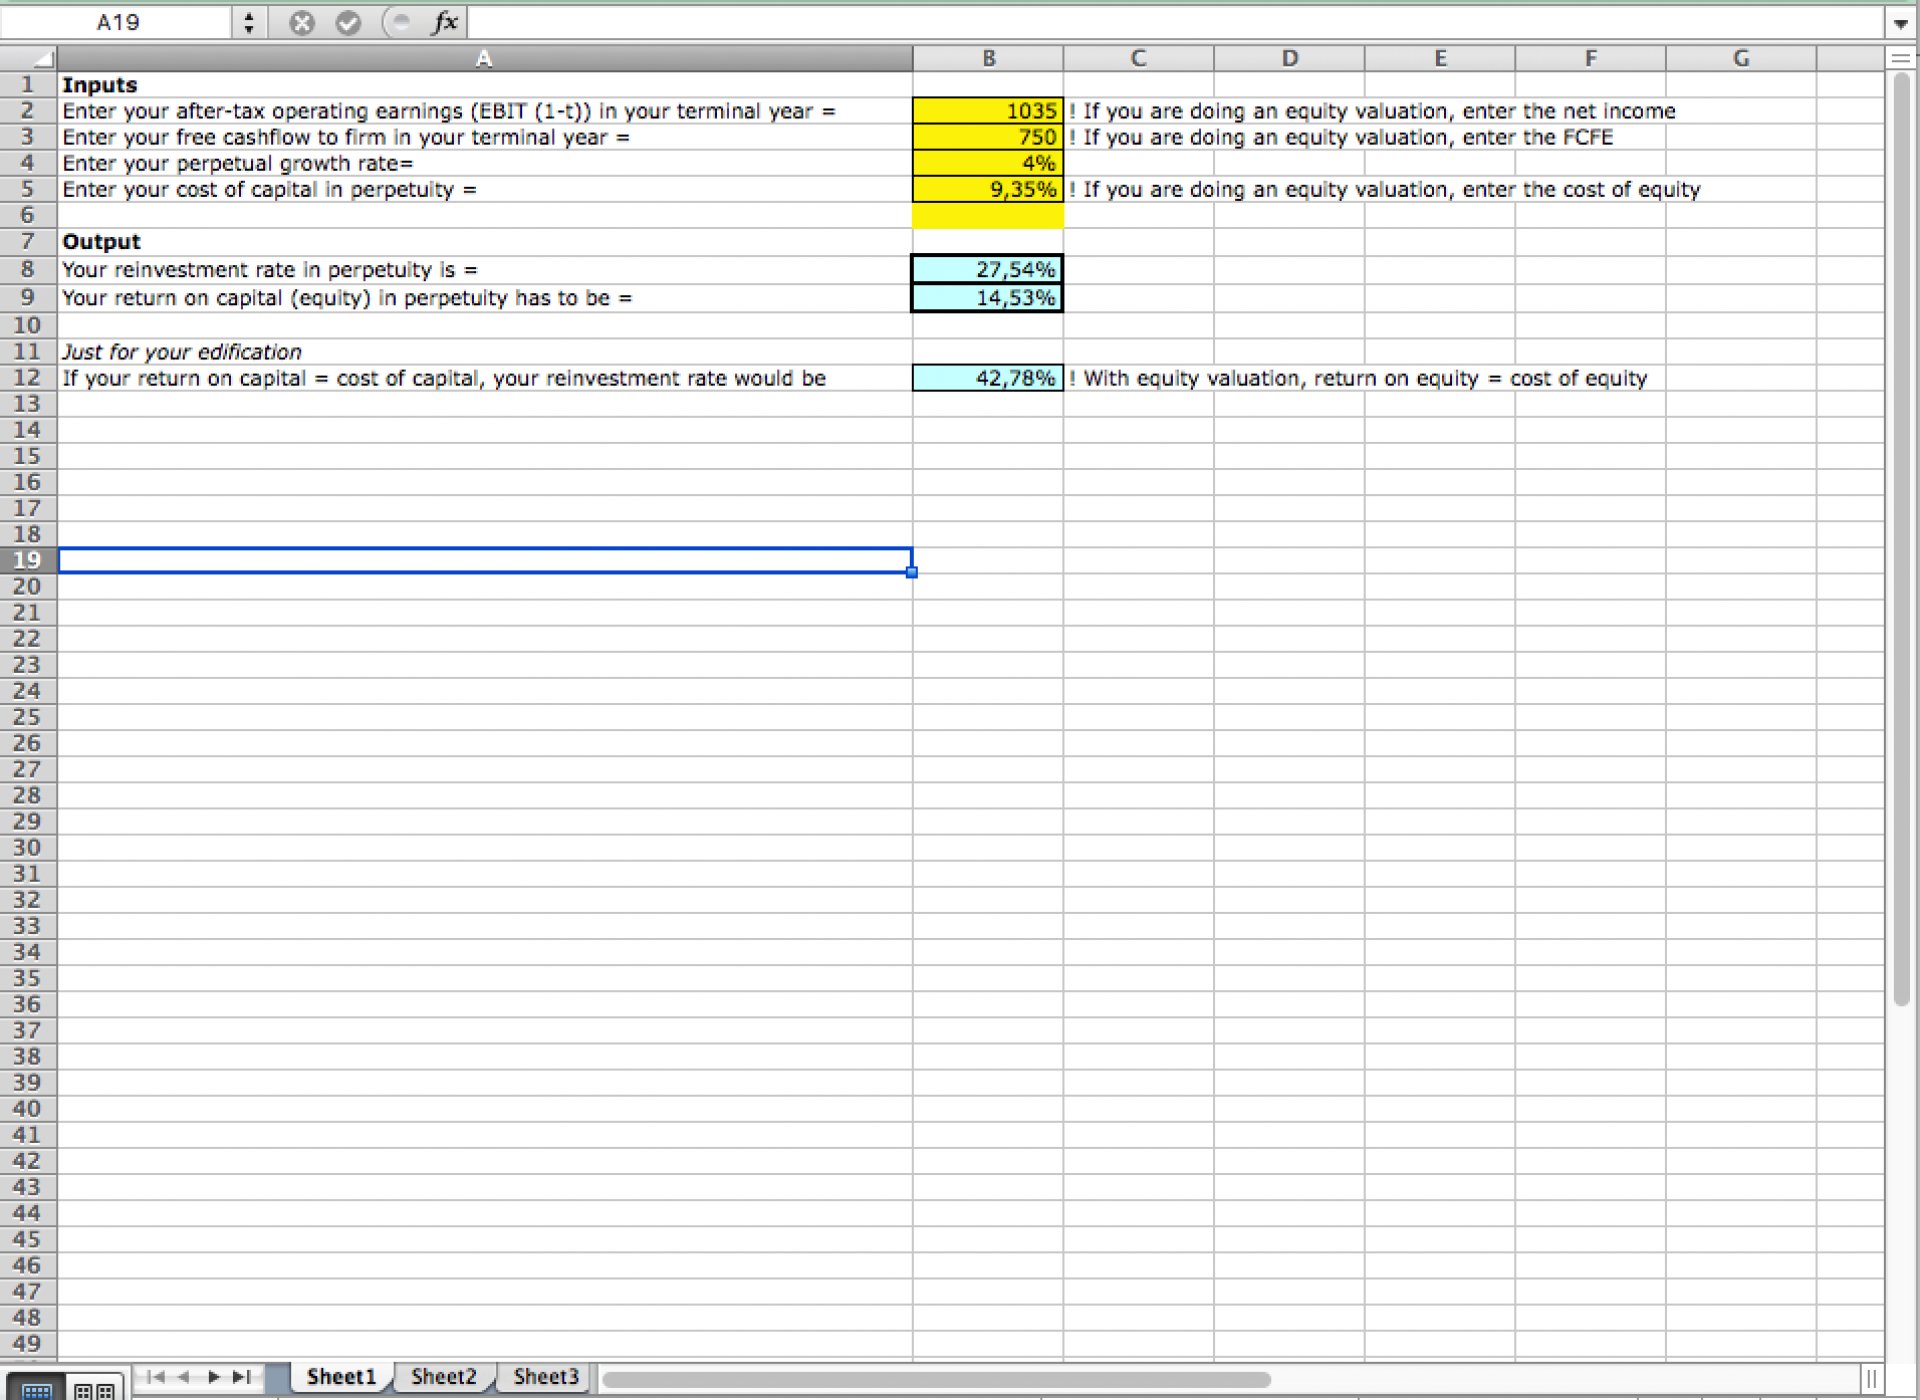Select column E header
The height and width of the screenshot is (1400, 1920).
tap(1440, 58)
